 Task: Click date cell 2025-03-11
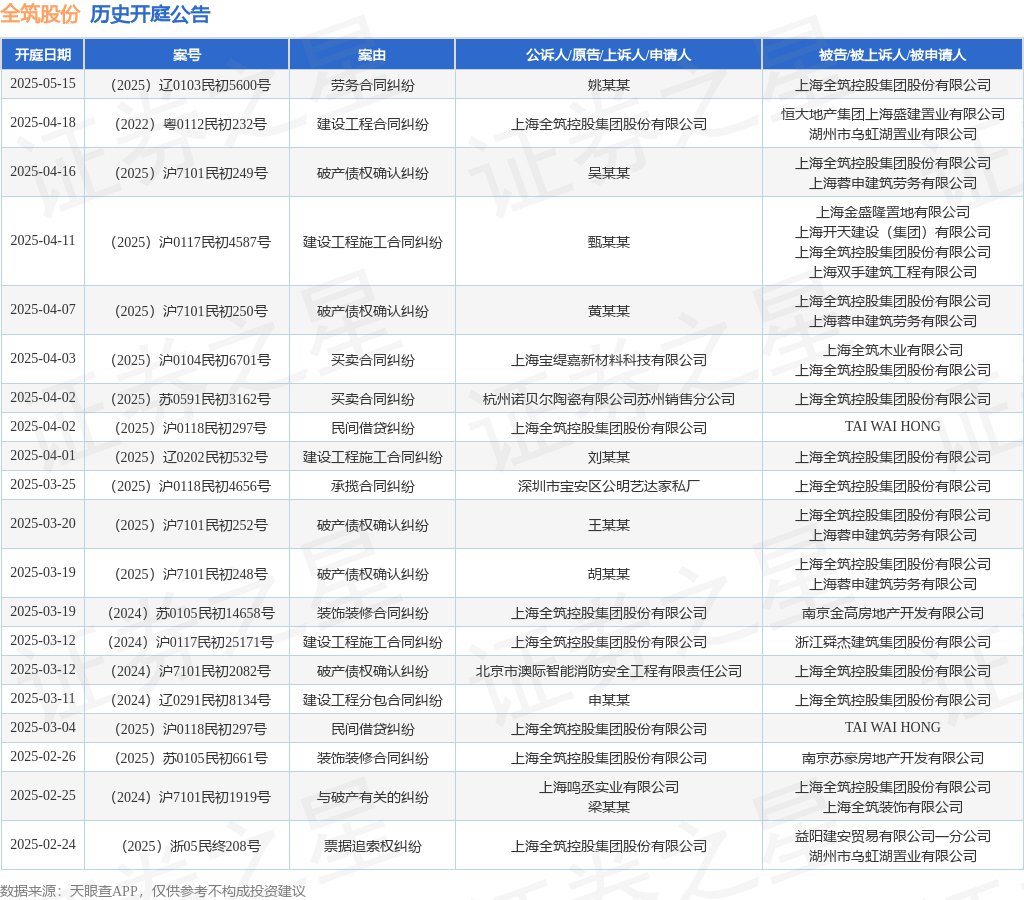point(42,699)
